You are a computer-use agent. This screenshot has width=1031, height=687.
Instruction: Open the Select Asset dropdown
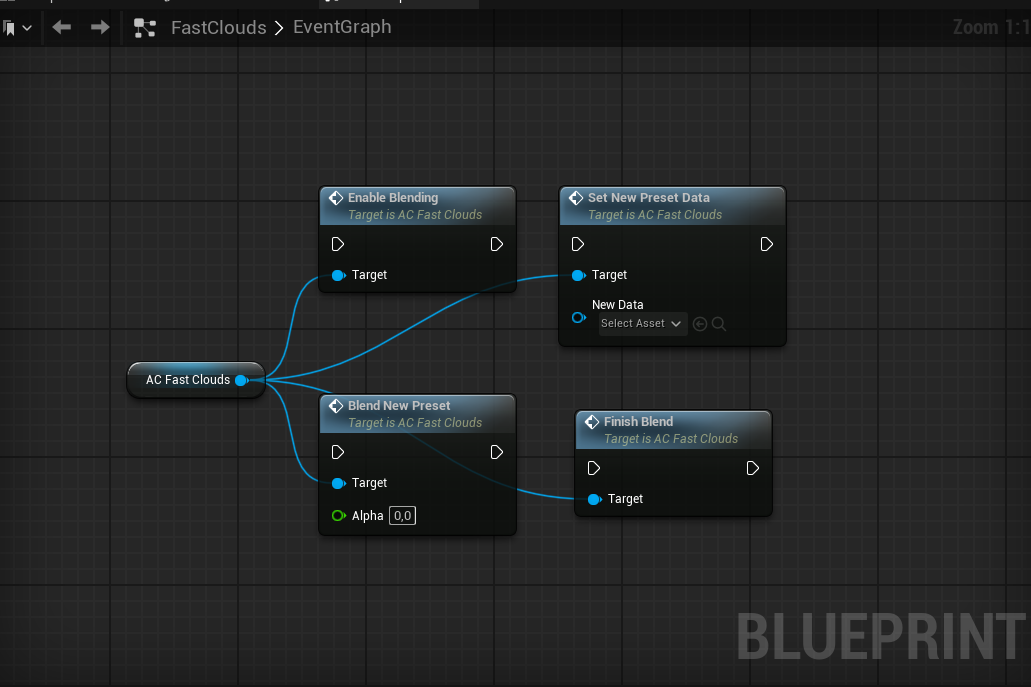(642, 323)
